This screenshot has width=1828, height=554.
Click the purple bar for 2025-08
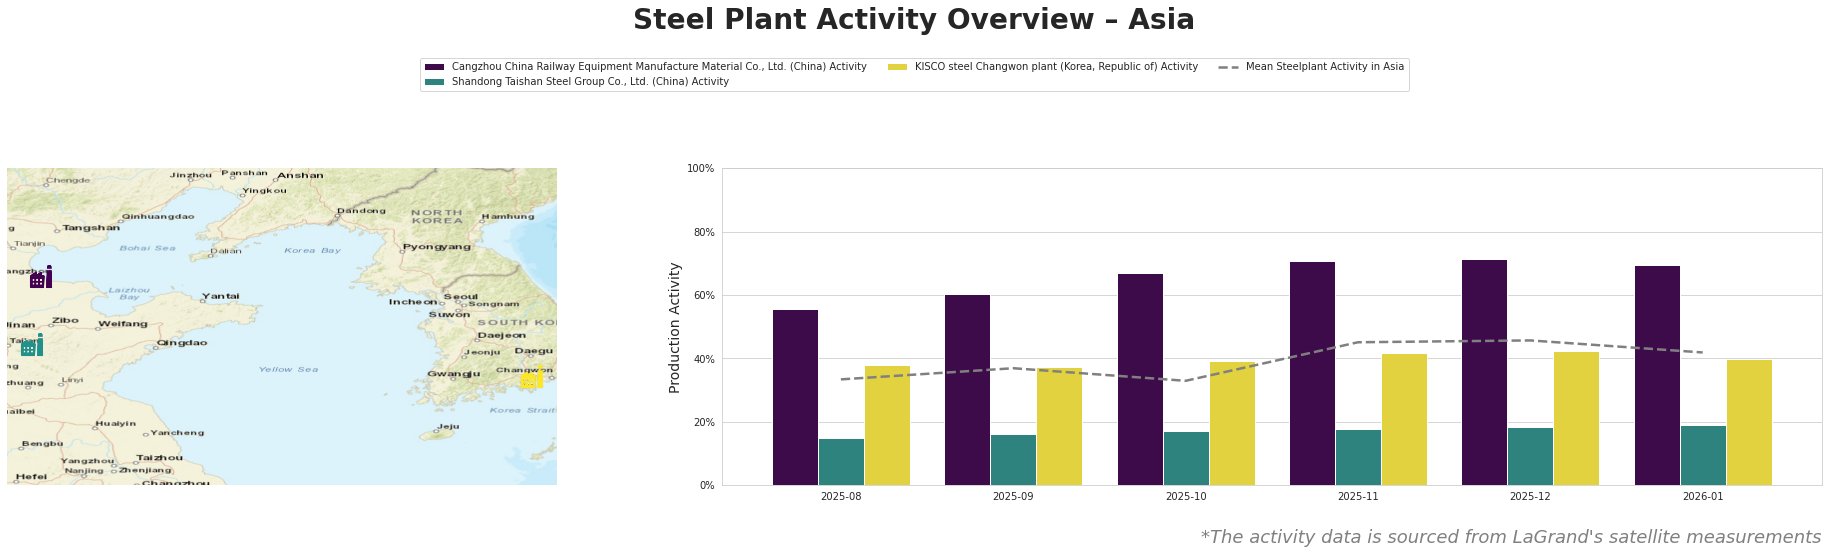795,397
